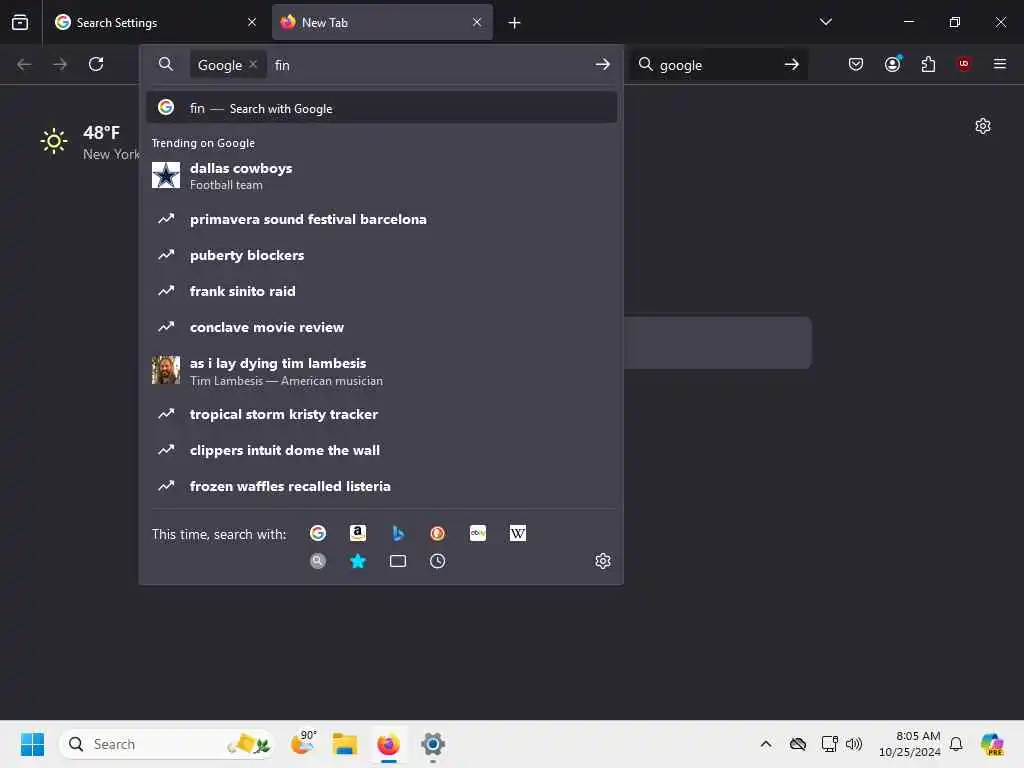Select the gray magnifier search engine icon
Screen dimensions: 1024x768
pyautogui.click(x=317, y=561)
